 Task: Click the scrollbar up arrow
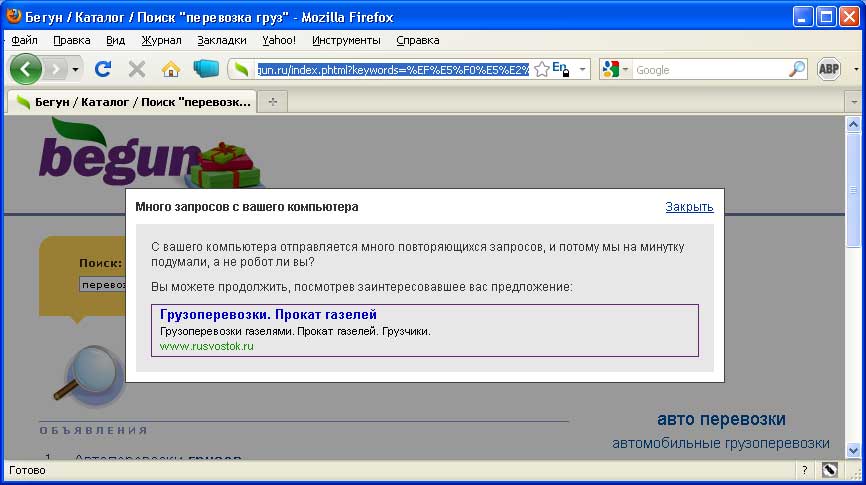pyautogui.click(x=853, y=124)
